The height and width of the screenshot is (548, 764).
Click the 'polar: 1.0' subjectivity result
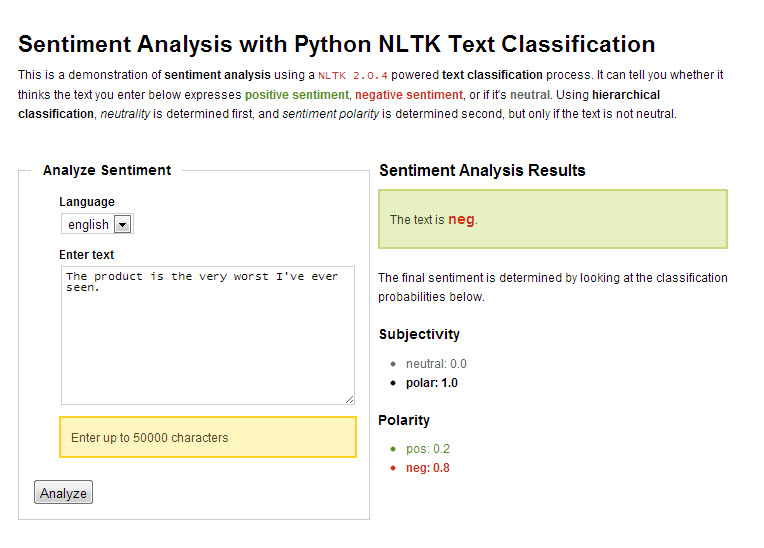(x=432, y=383)
